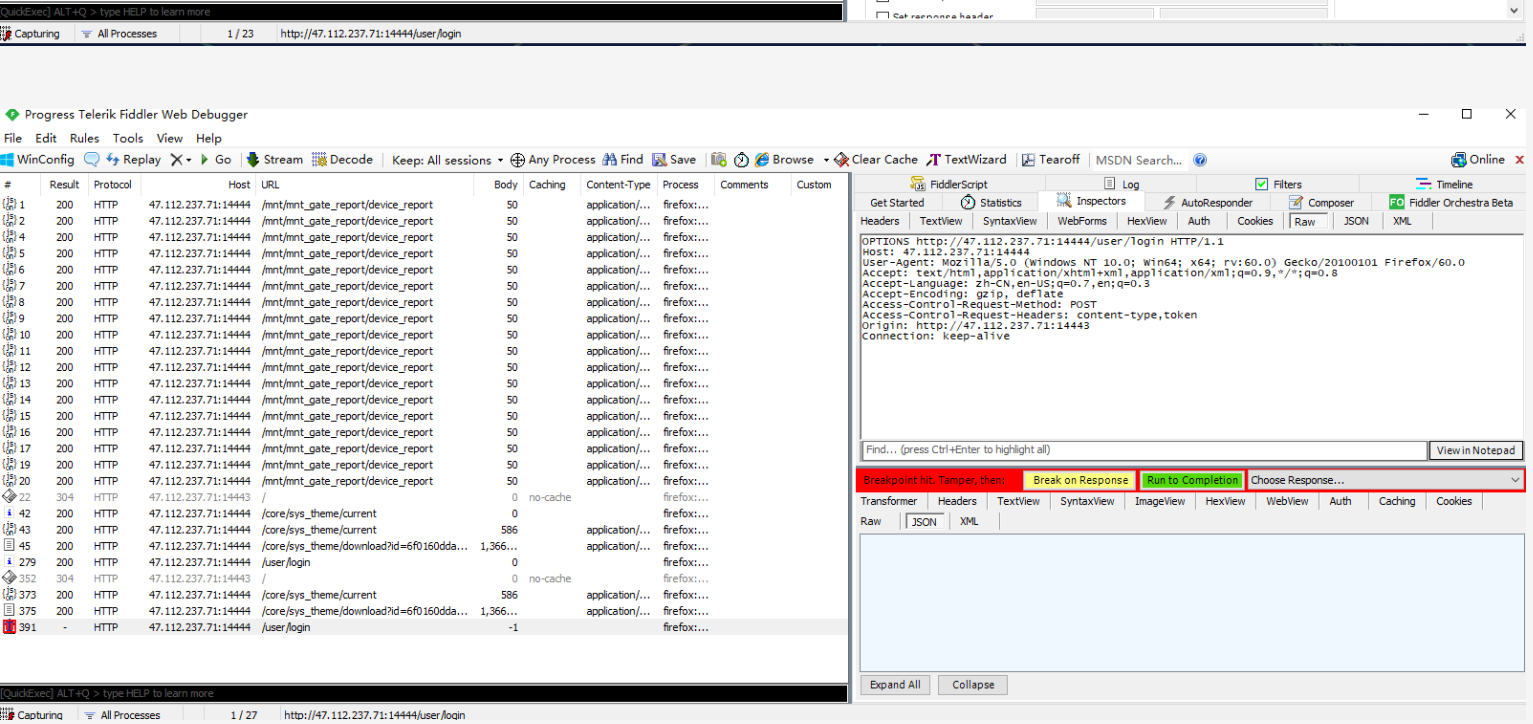This screenshot has height=724, width=1533.
Task: Sort sessions by the Content-Type column header
Action: (618, 184)
